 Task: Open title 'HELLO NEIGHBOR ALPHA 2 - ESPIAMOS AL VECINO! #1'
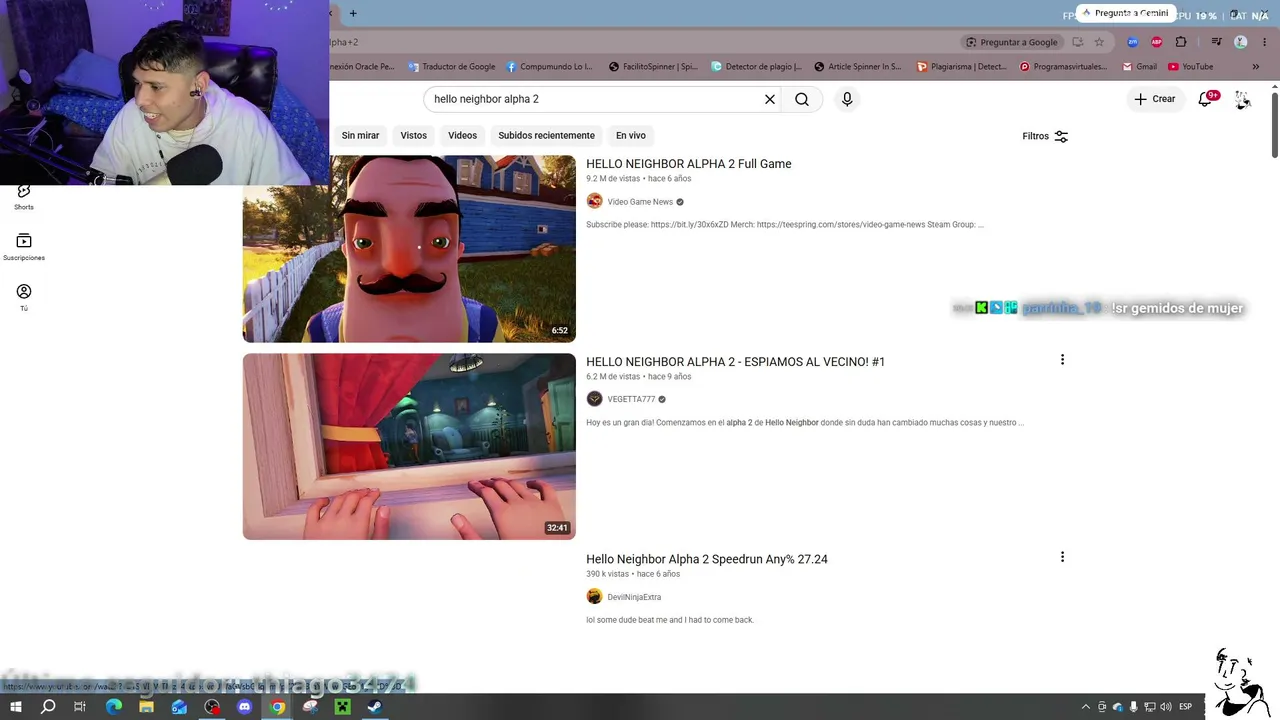point(735,362)
